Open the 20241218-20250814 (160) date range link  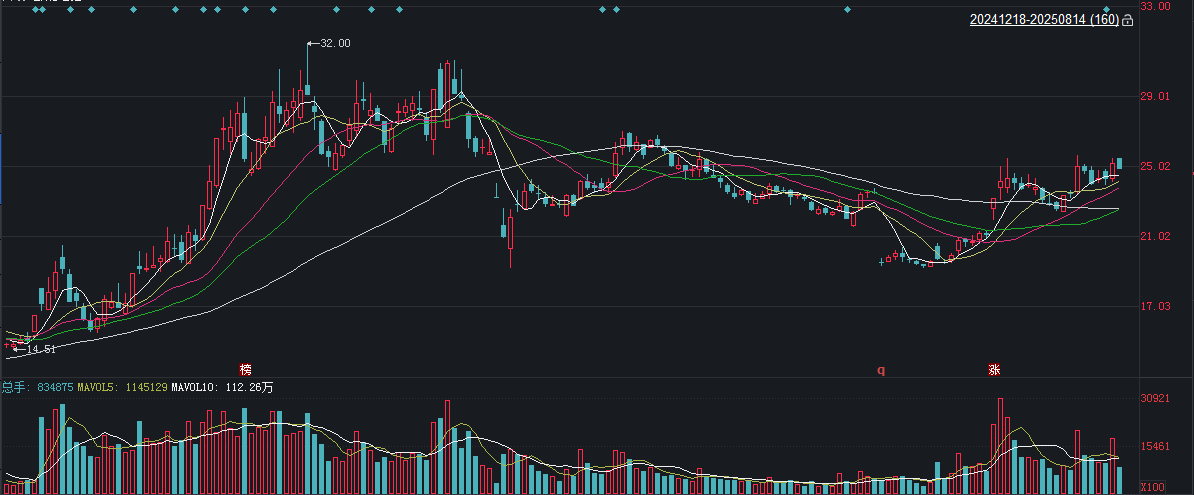tap(1044, 20)
